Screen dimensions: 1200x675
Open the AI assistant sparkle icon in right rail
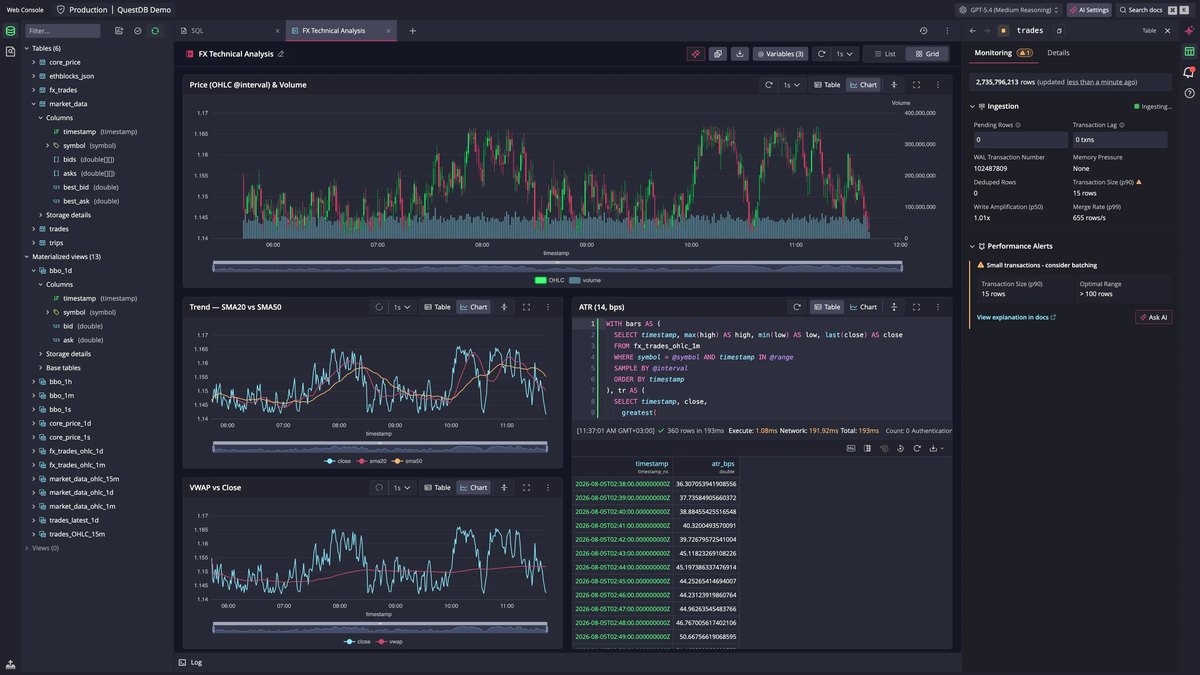click(1189, 31)
